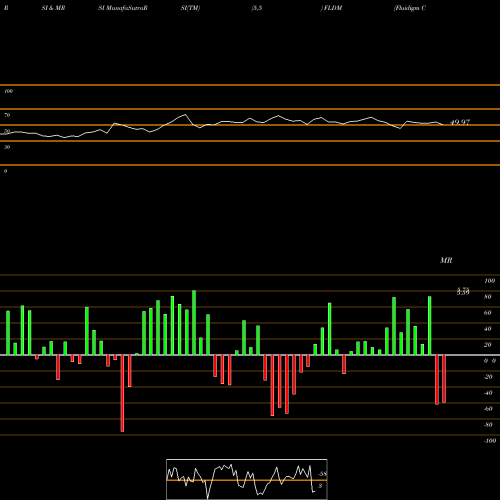Click the tallest green MR bar
500x500 pixels.
tap(194, 322)
